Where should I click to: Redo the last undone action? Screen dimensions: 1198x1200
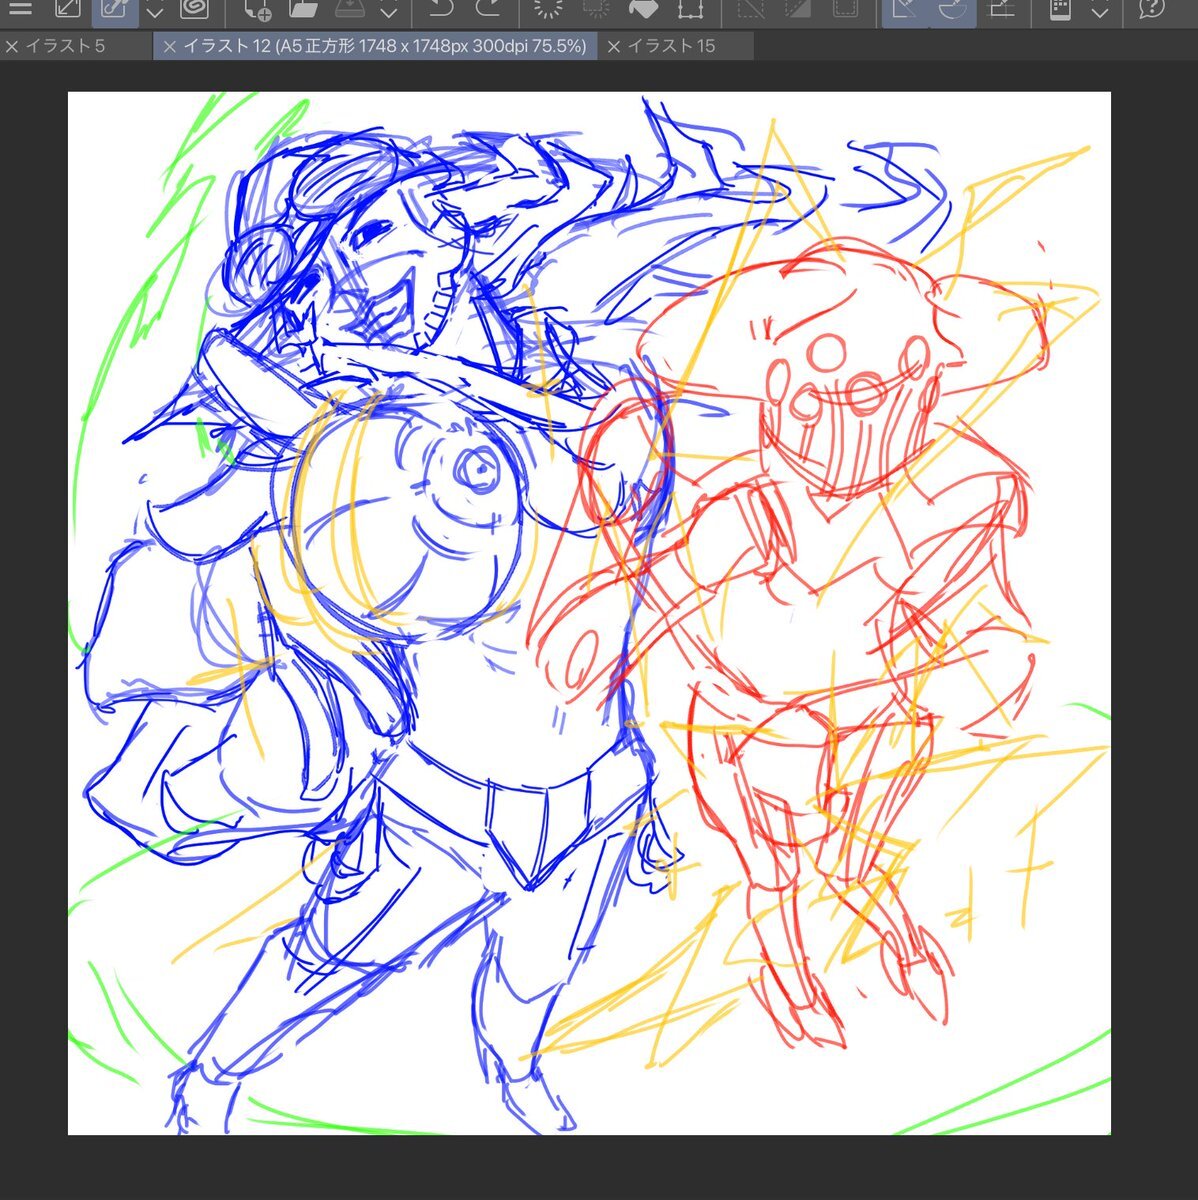pos(488,9)
